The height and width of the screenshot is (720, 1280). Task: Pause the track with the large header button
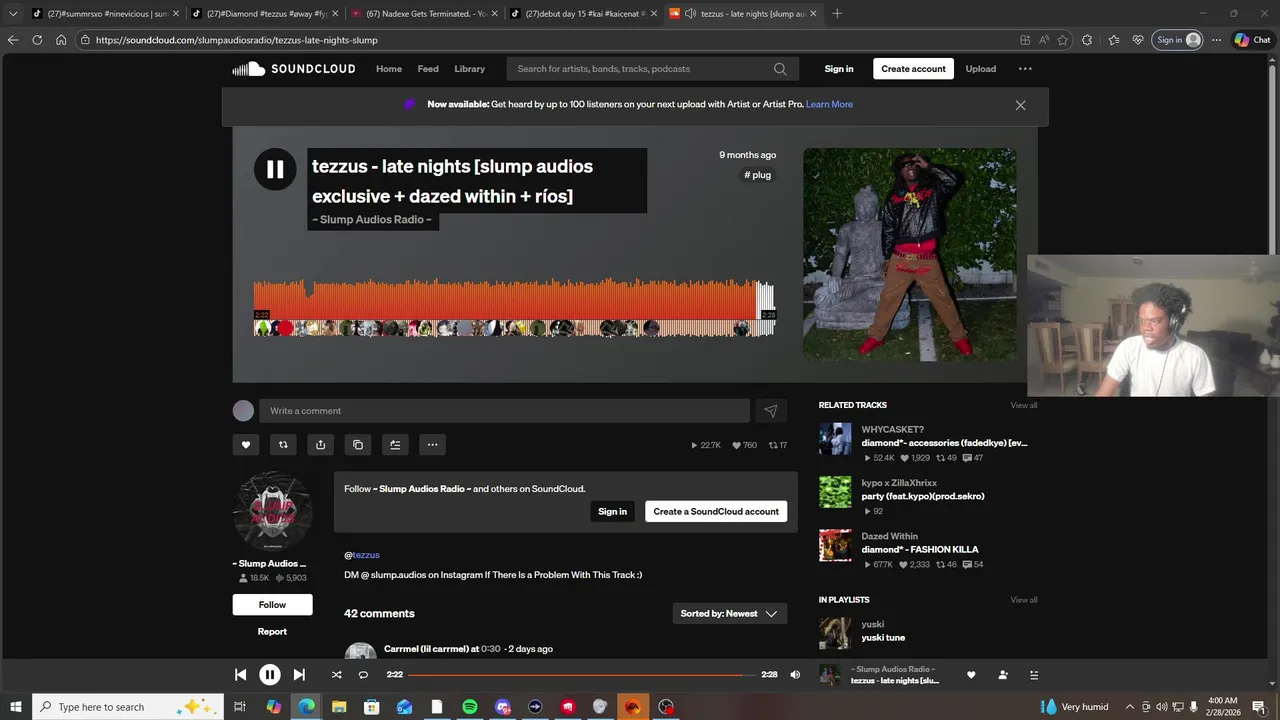(275, 169)
